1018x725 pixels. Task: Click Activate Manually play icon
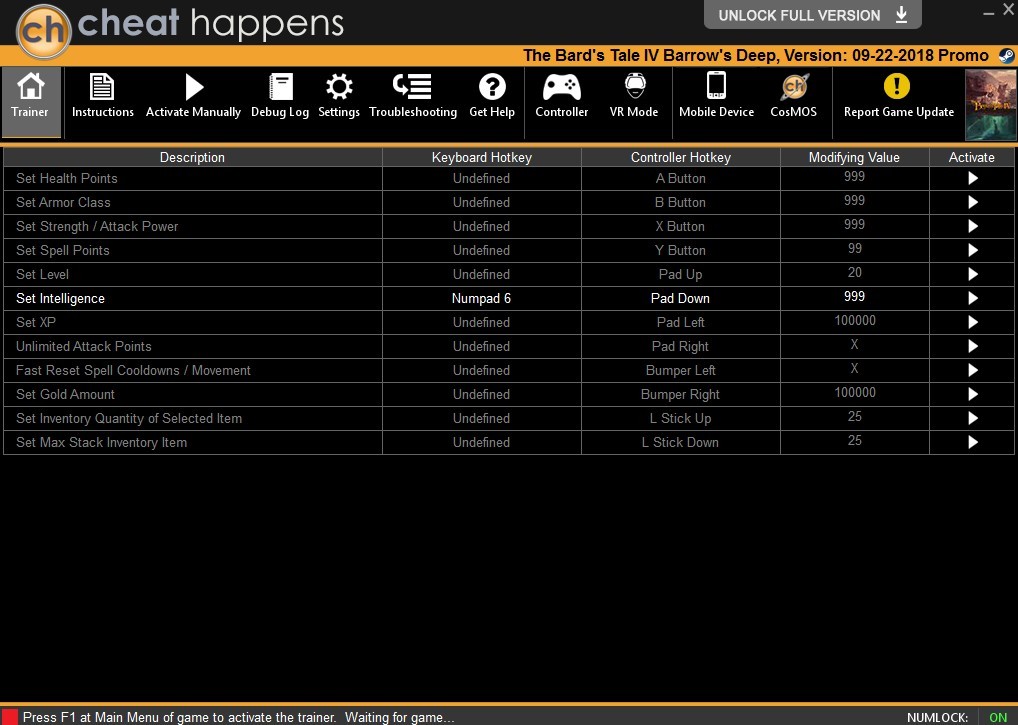click(x=193, y=87)
